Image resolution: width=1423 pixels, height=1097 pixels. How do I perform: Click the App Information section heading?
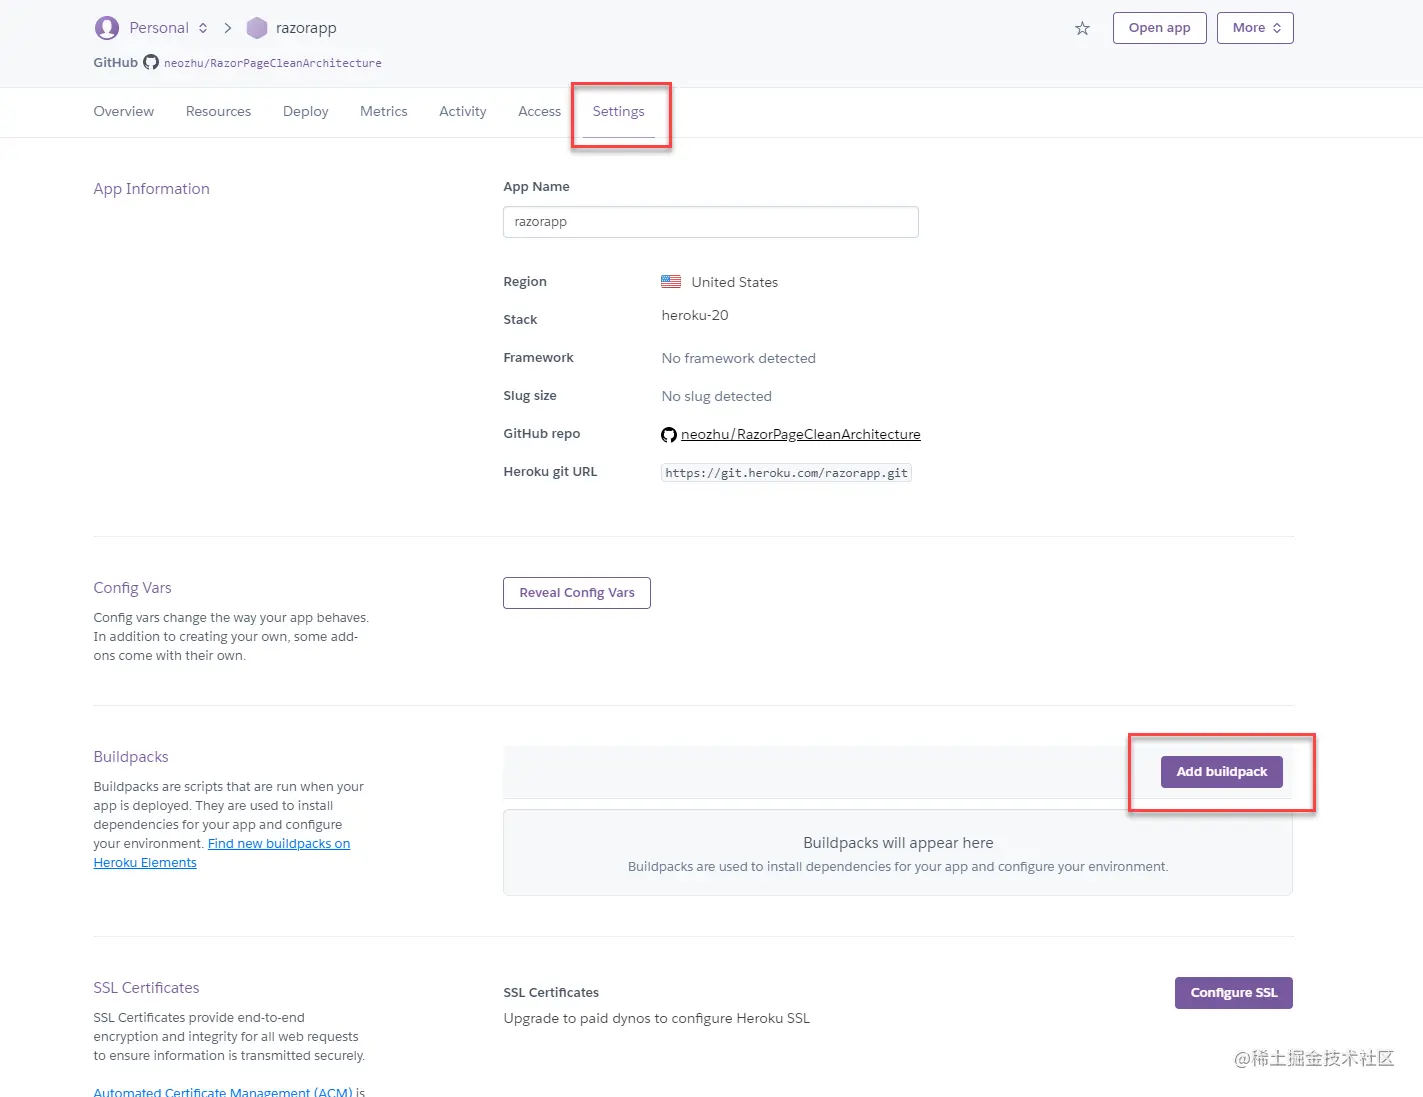click(x=152, y=189)
